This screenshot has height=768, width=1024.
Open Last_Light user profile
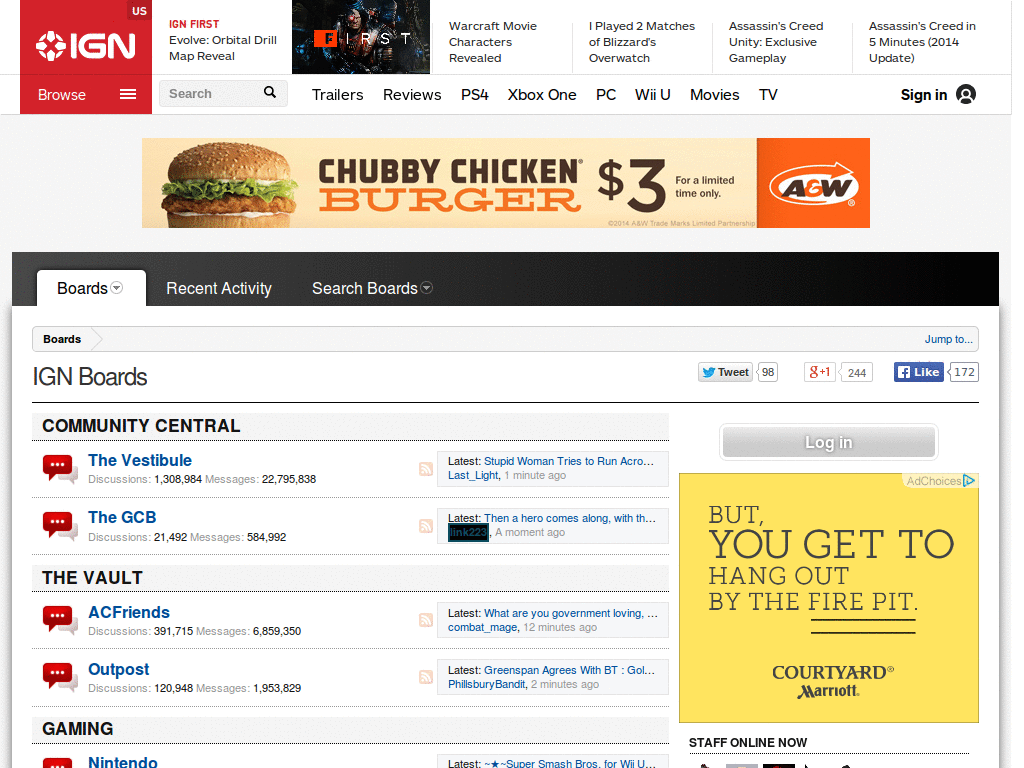(x=473, y=475)
